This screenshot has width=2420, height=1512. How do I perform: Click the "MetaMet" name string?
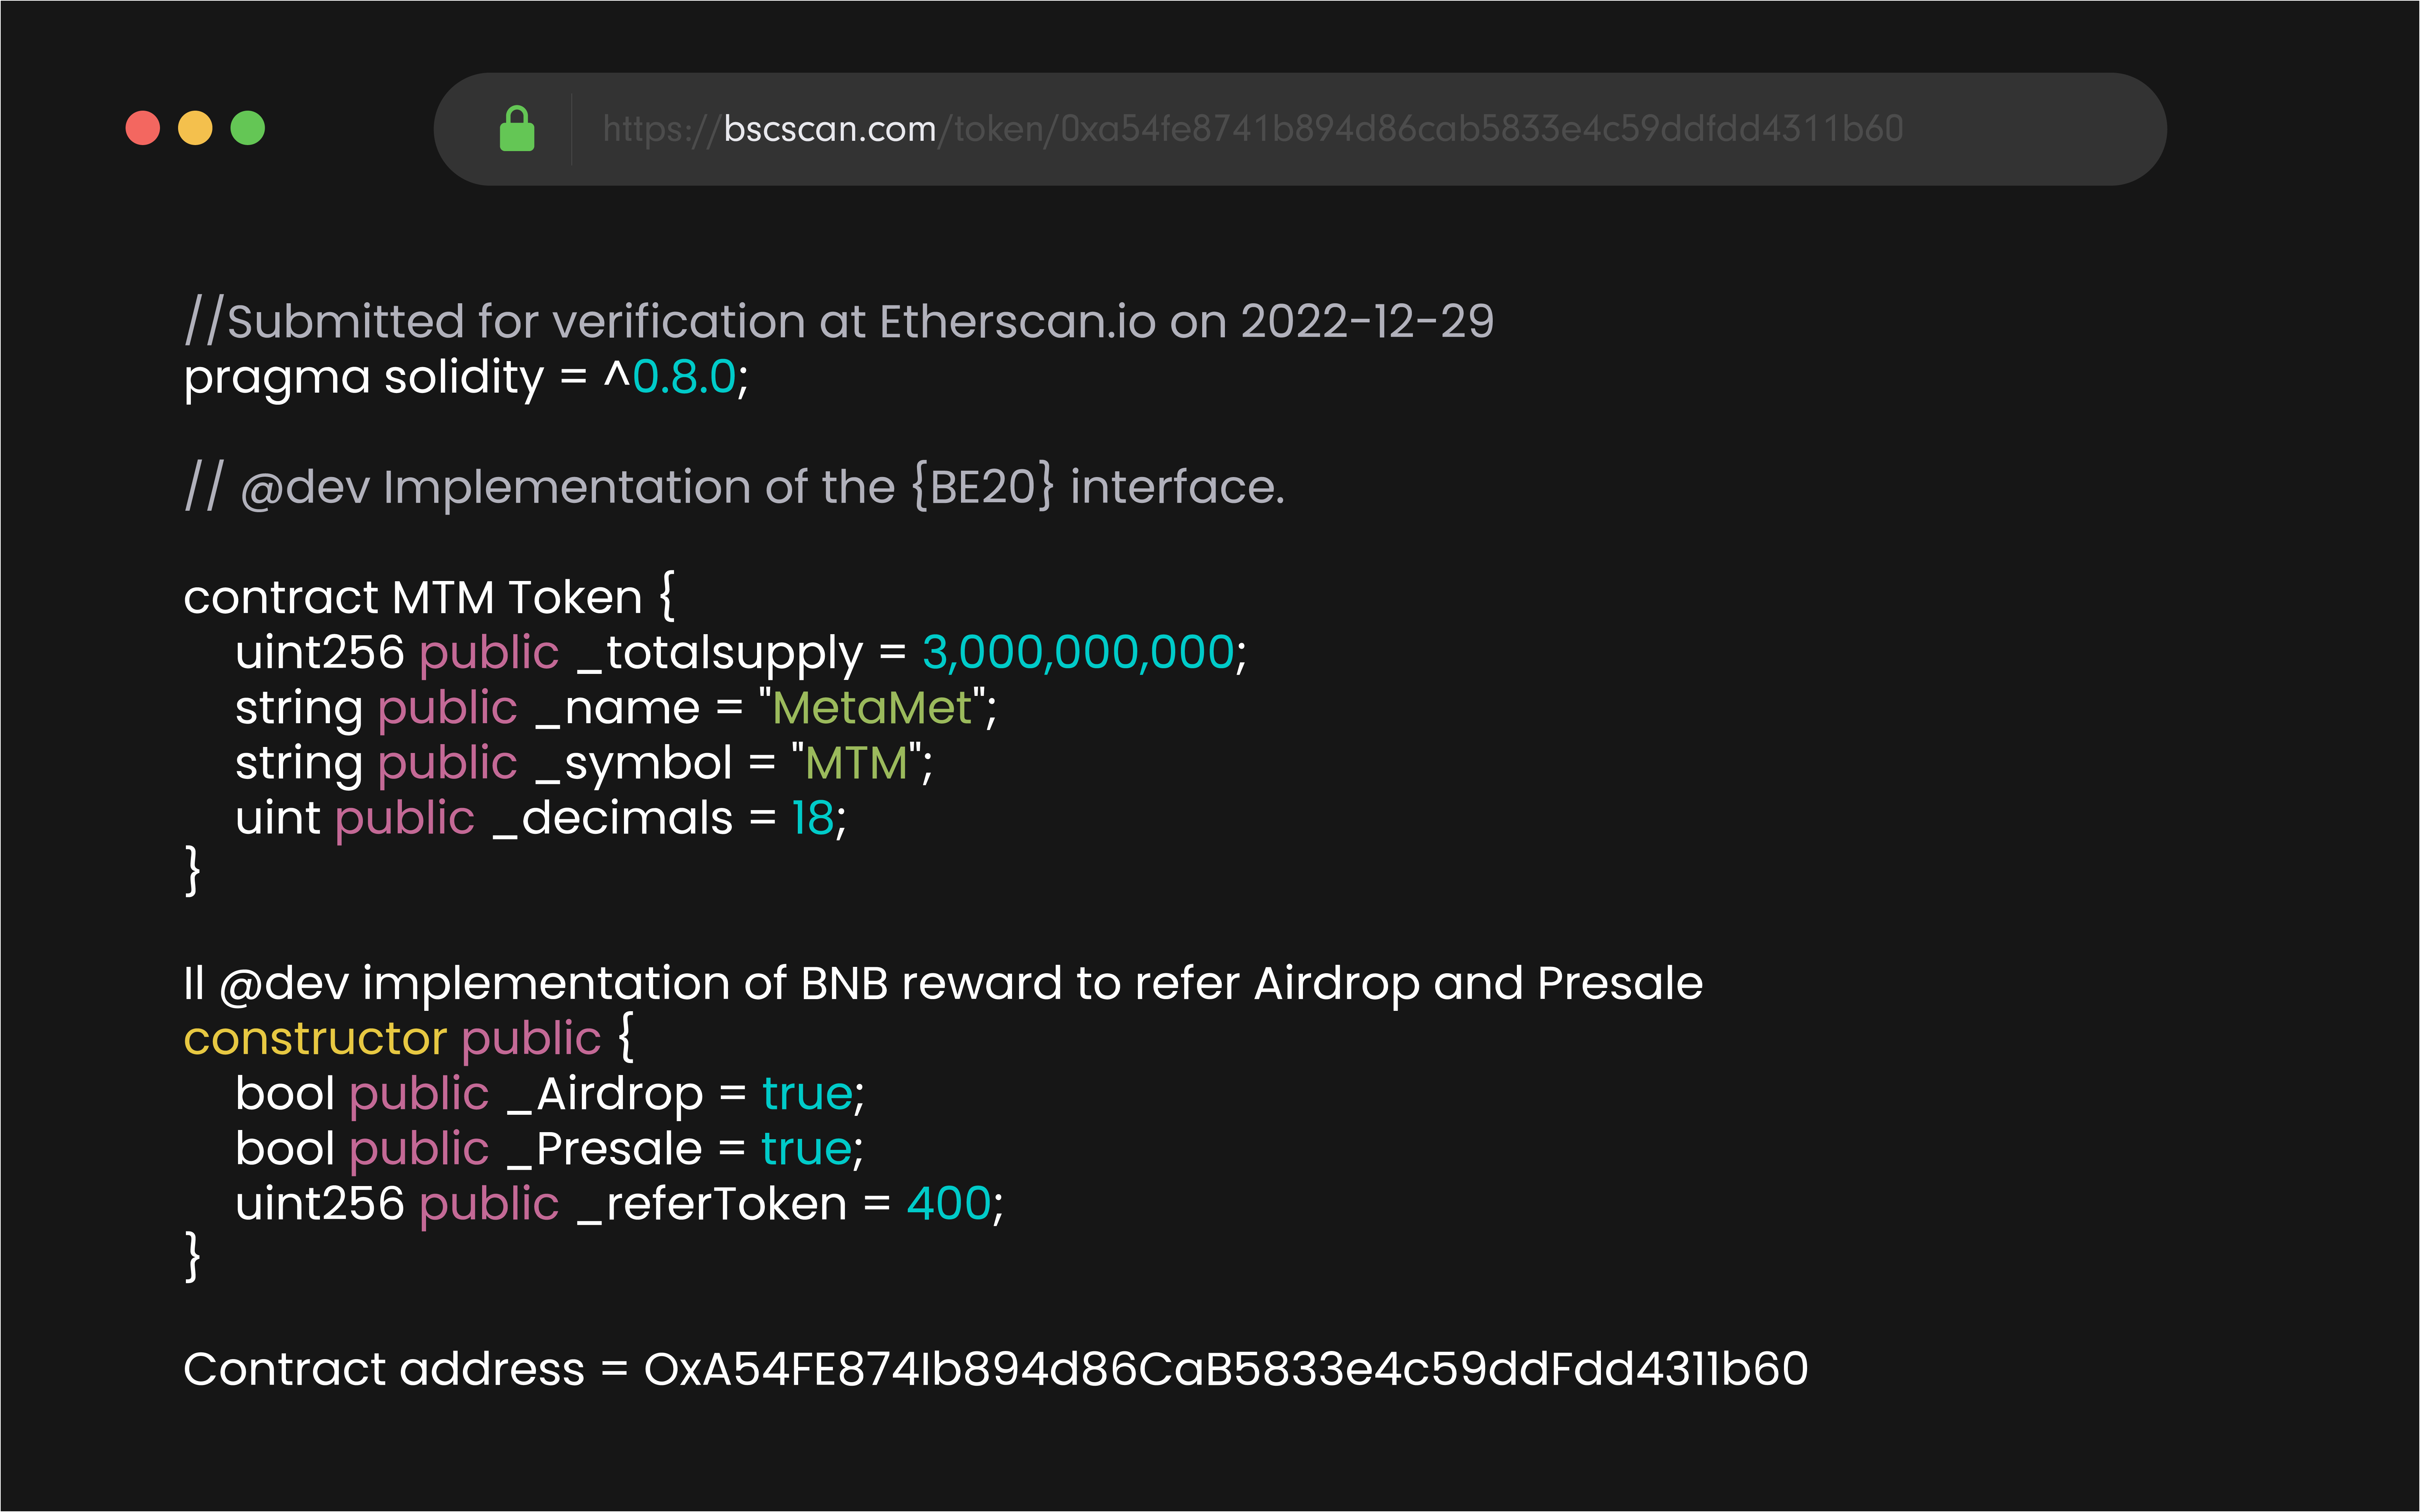coord(872,708)
